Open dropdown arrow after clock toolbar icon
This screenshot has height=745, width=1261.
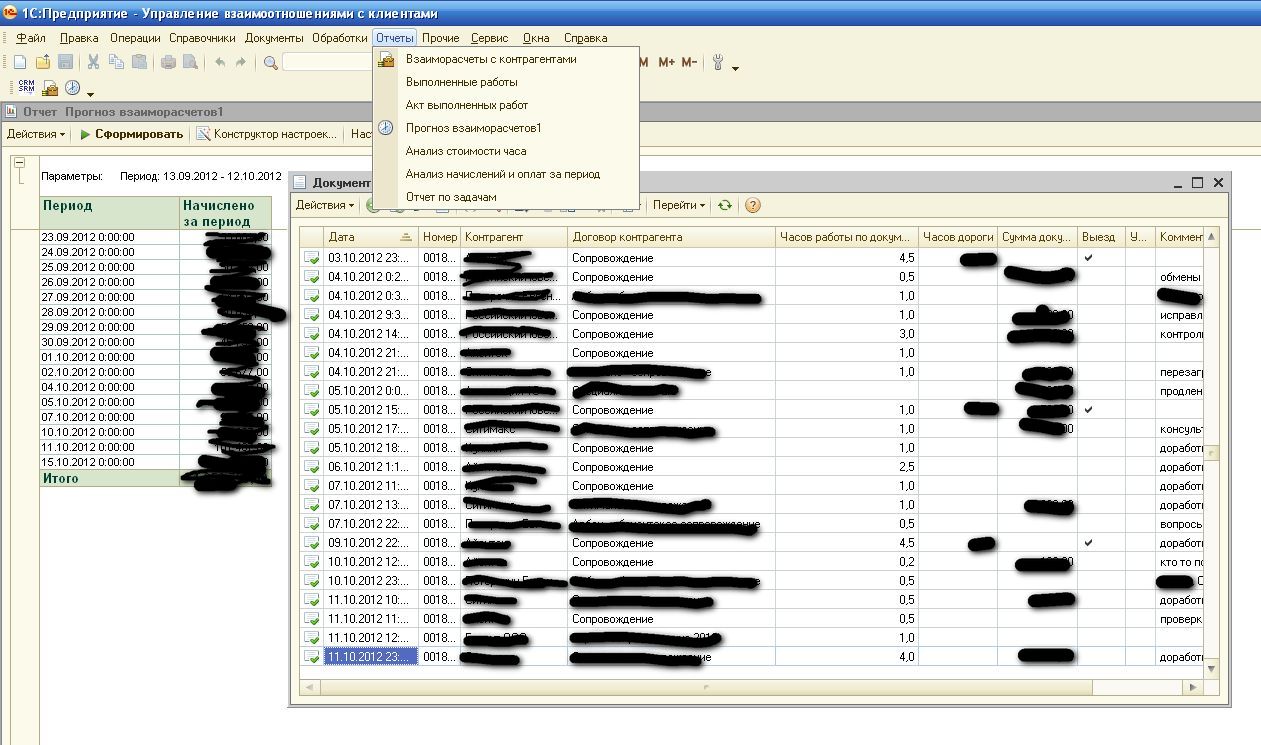click(x=90, y=94)
